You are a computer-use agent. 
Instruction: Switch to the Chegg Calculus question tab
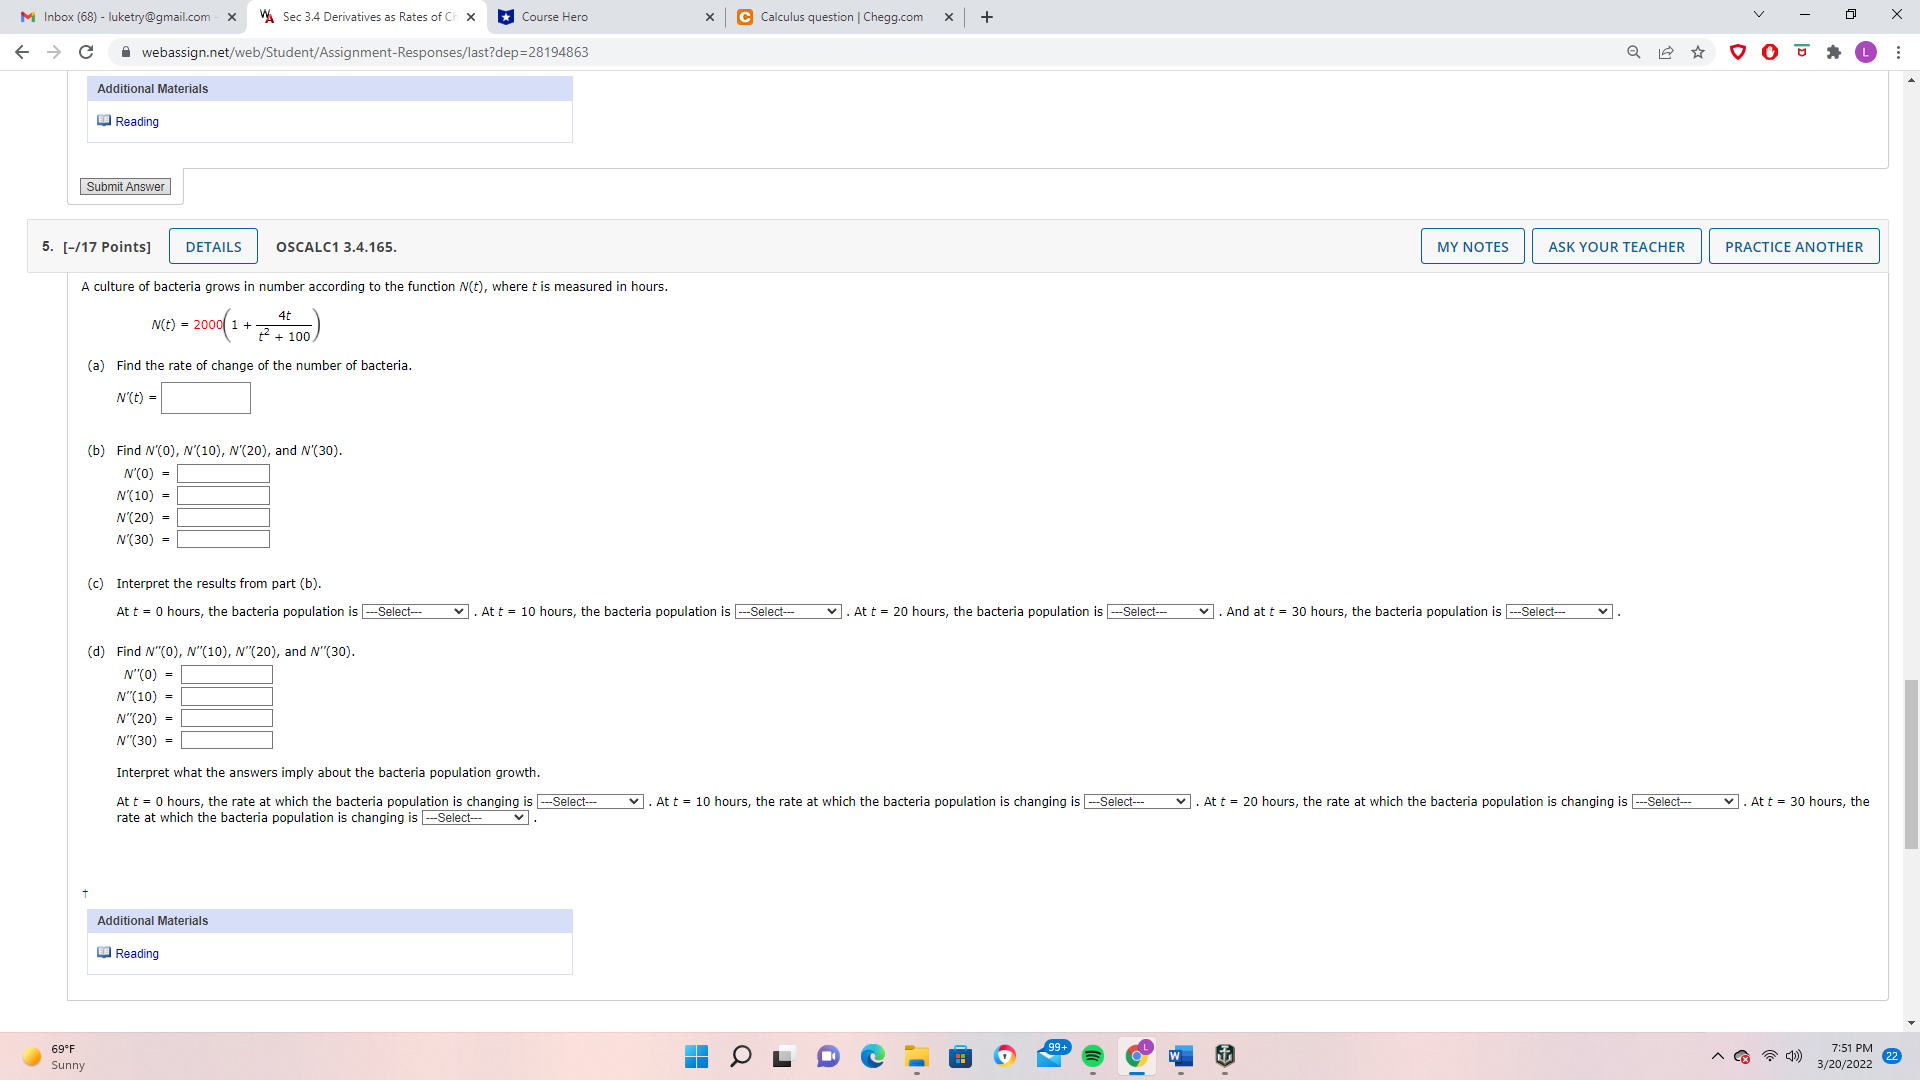[x=840, y=16]
